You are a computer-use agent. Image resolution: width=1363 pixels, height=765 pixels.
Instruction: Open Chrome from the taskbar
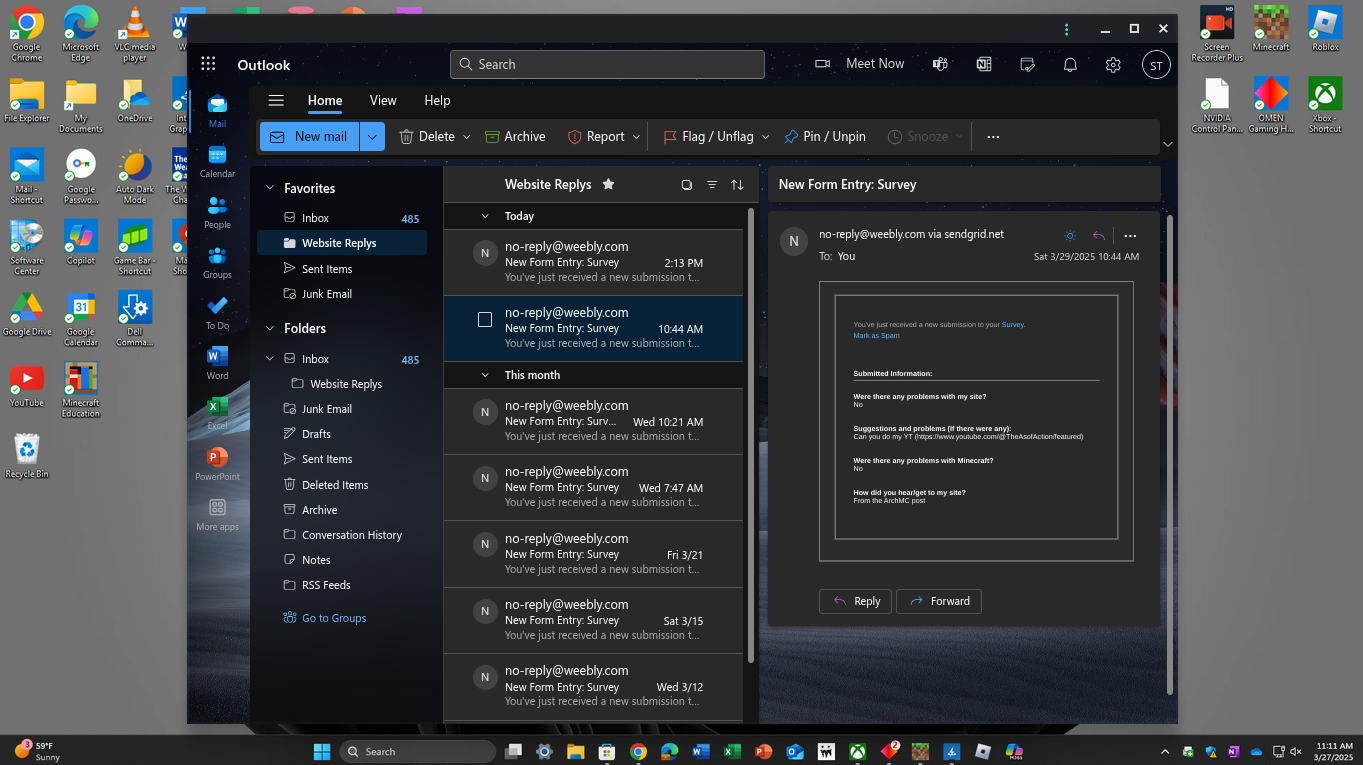pos(638,751)
